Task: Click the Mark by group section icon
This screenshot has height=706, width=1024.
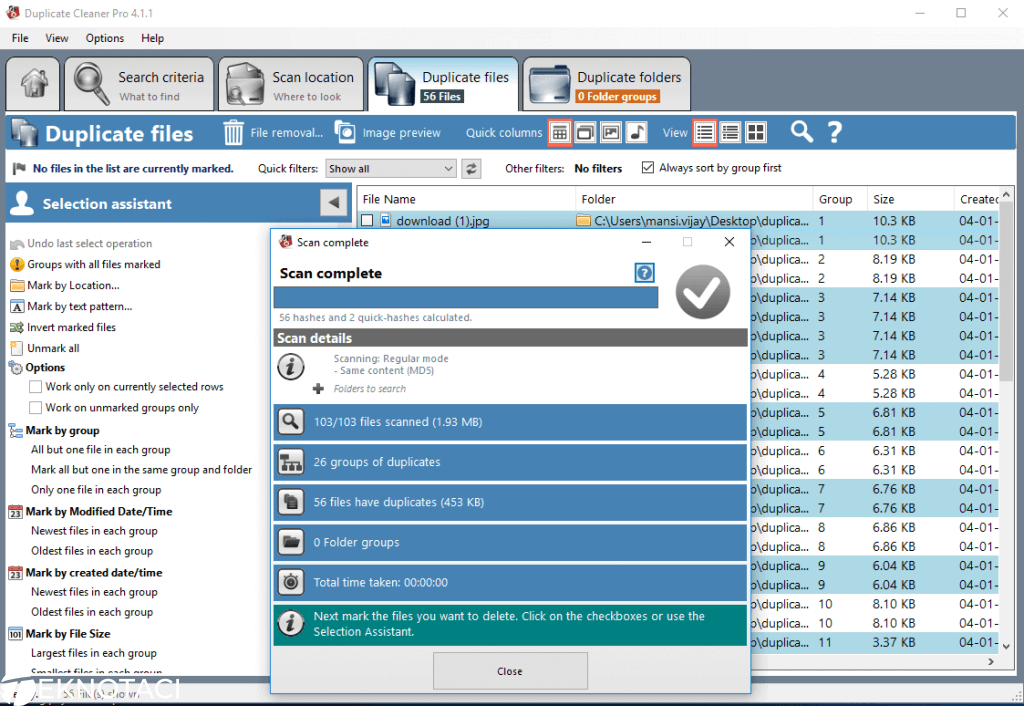Action: coord(16,431)
